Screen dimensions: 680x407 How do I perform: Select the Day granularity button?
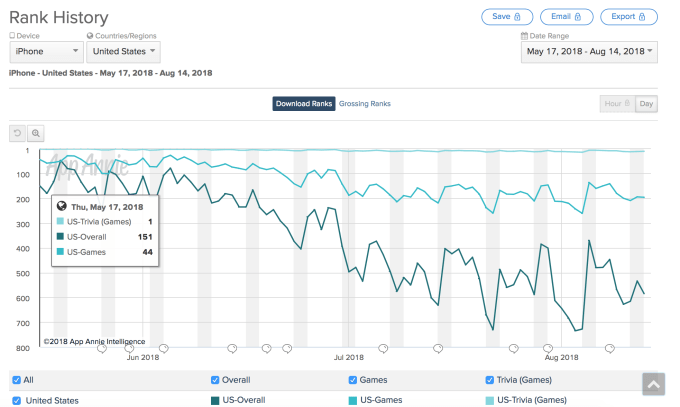click(646, 103)
